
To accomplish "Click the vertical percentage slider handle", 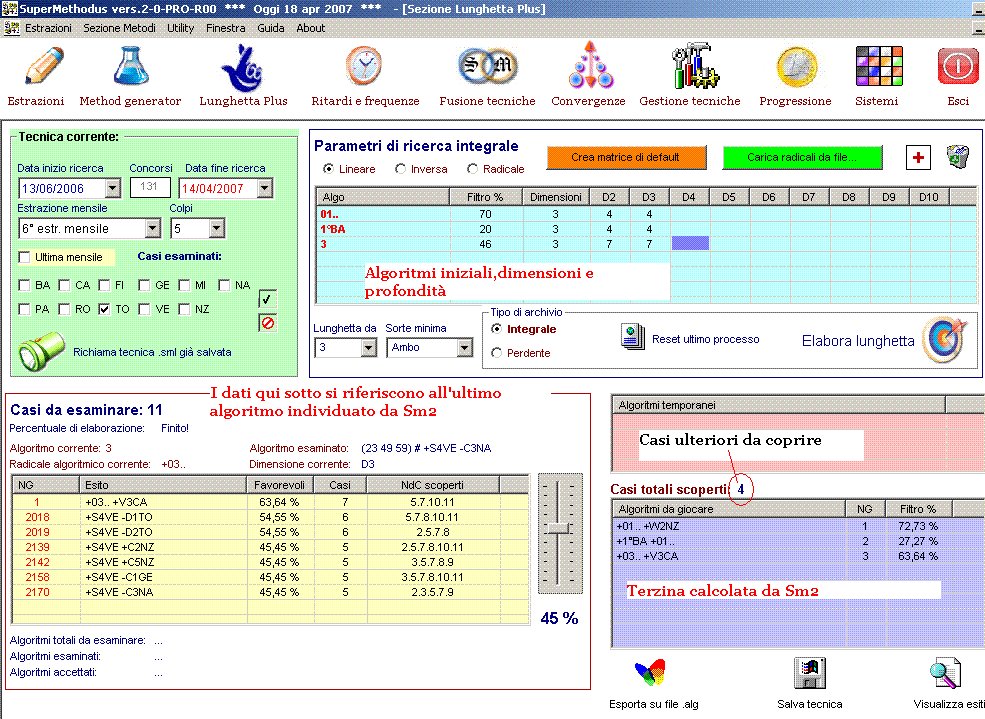I will [x=558, y=529].
